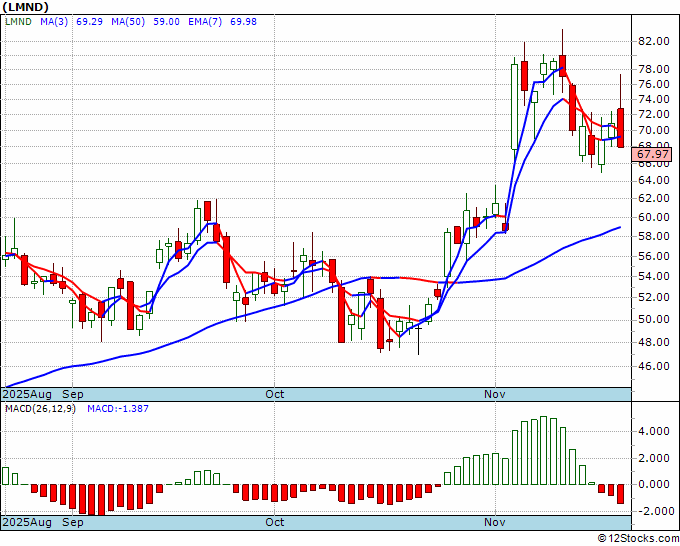This screenshot has width=680, height=546.
Task: Click the 0.000 MACD axis label
Action: (654, 484)
